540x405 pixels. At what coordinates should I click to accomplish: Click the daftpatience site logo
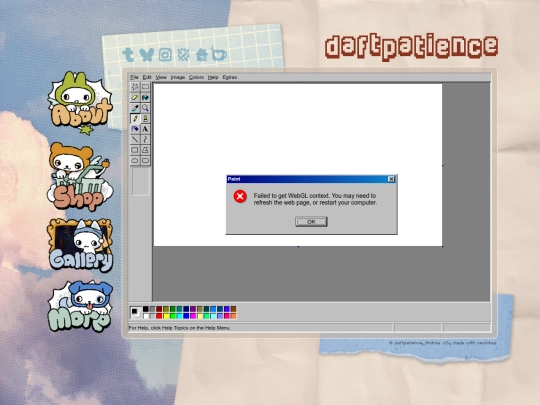click(x=412, y=48)
